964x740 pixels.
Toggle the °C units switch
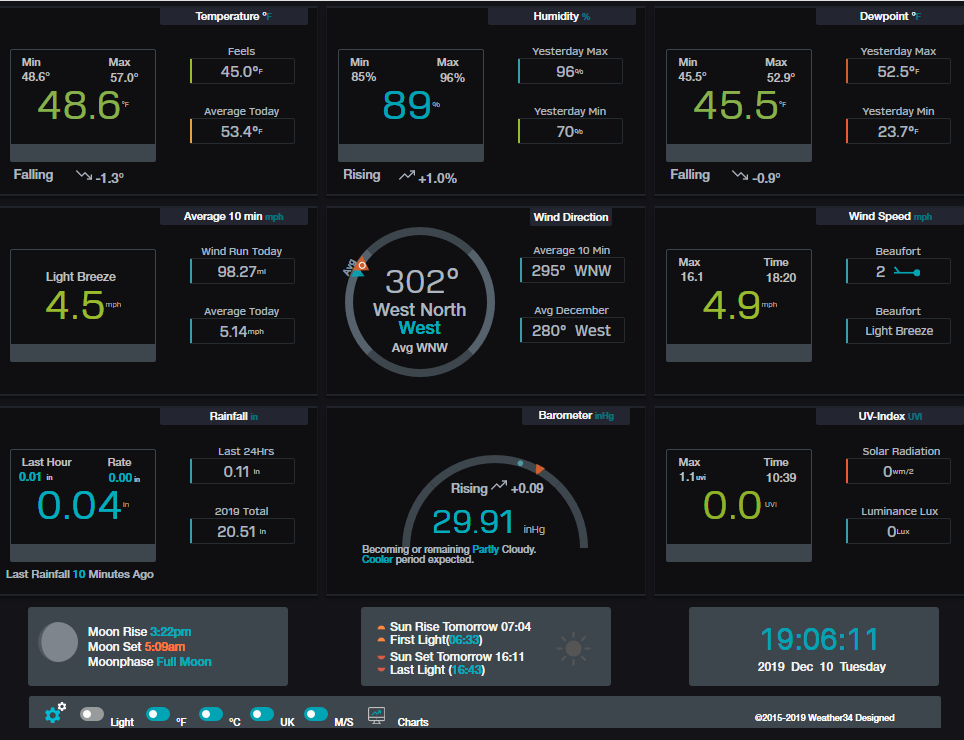click(x=211, y=714)
